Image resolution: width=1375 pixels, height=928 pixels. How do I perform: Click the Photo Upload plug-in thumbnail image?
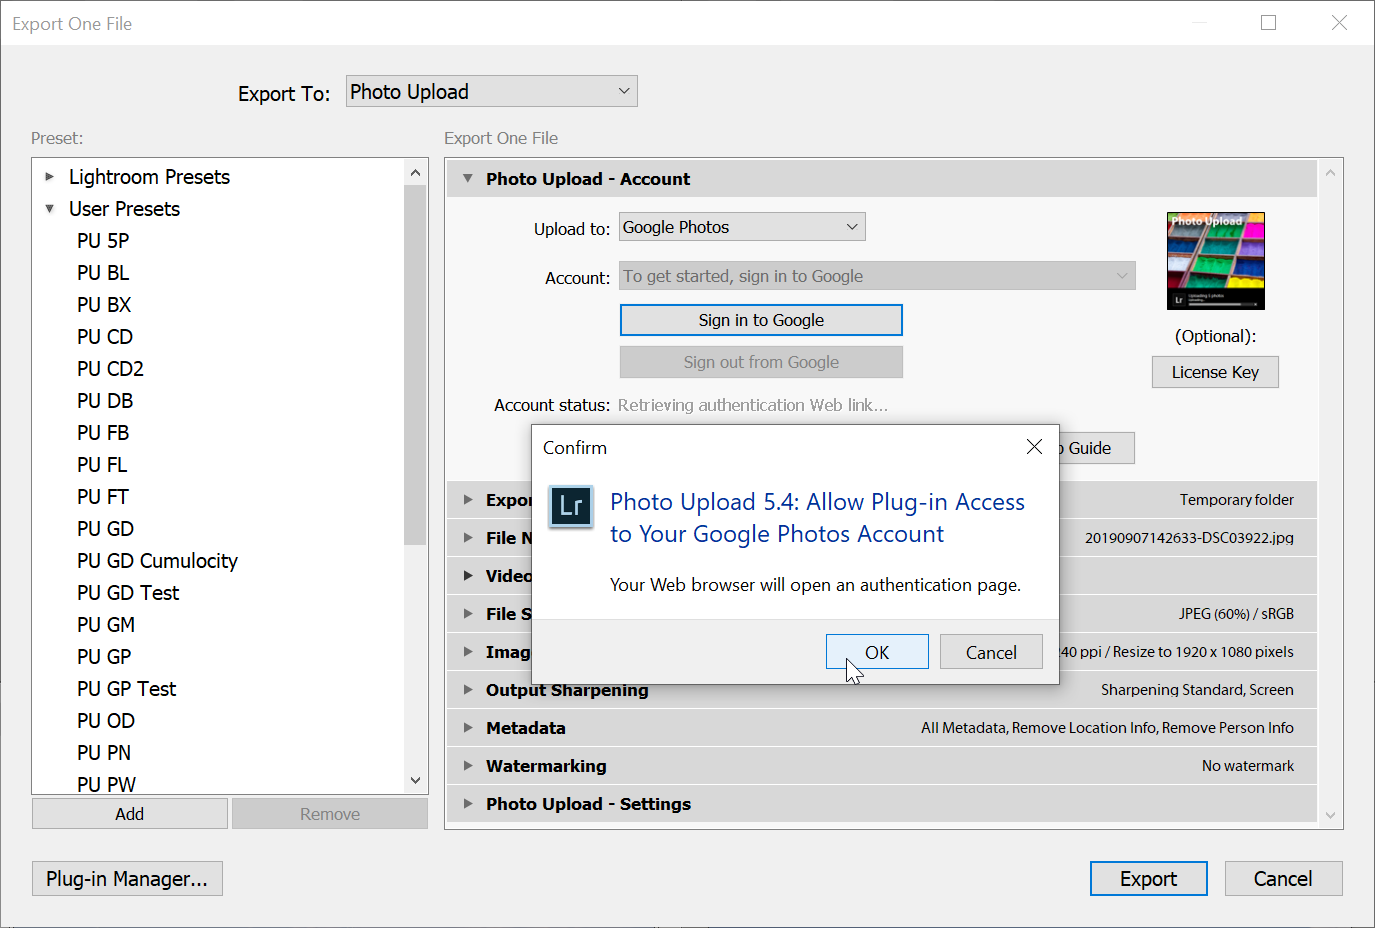coord(1215,261)
